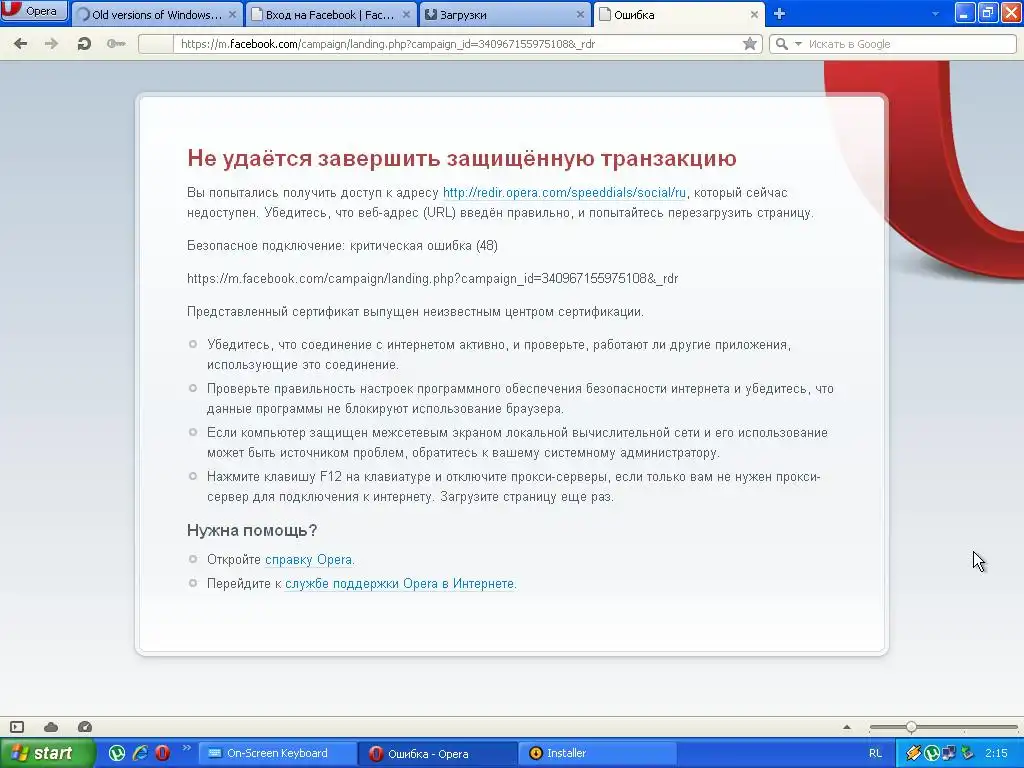Click the safely remove hardware tray icon
The height and width of the screenshot is (768, 1024).
[x=967, y=753]
